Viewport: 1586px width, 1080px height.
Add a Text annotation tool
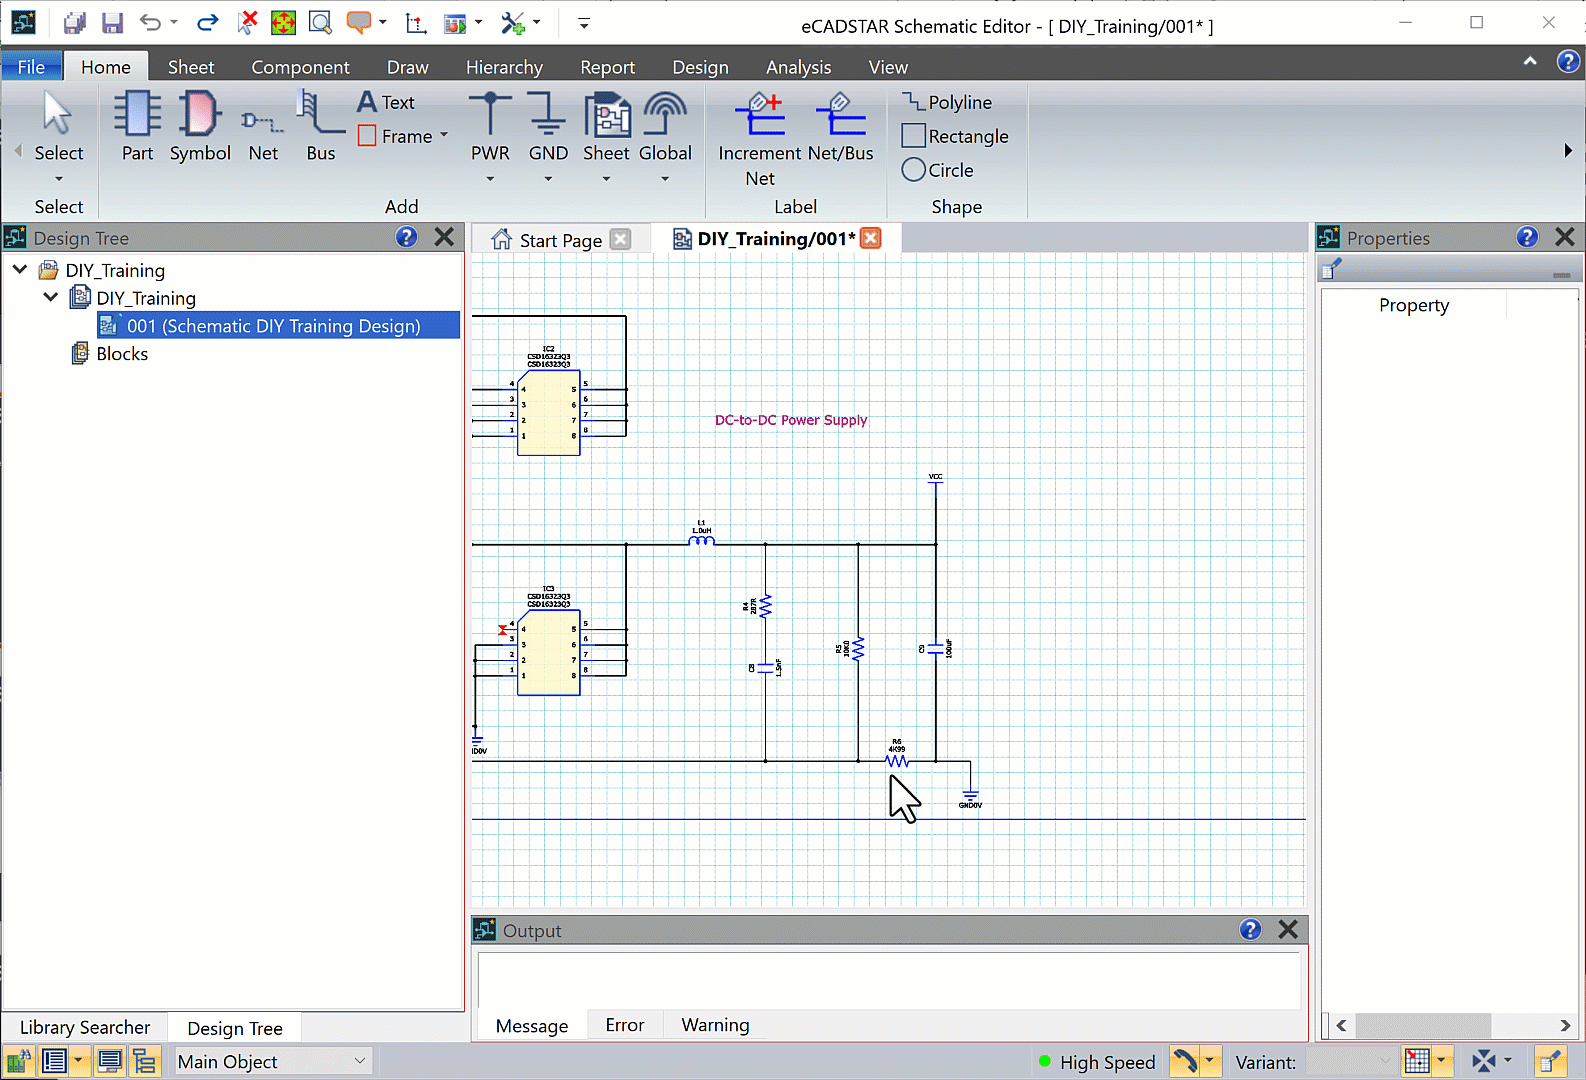tap(387, 102)
